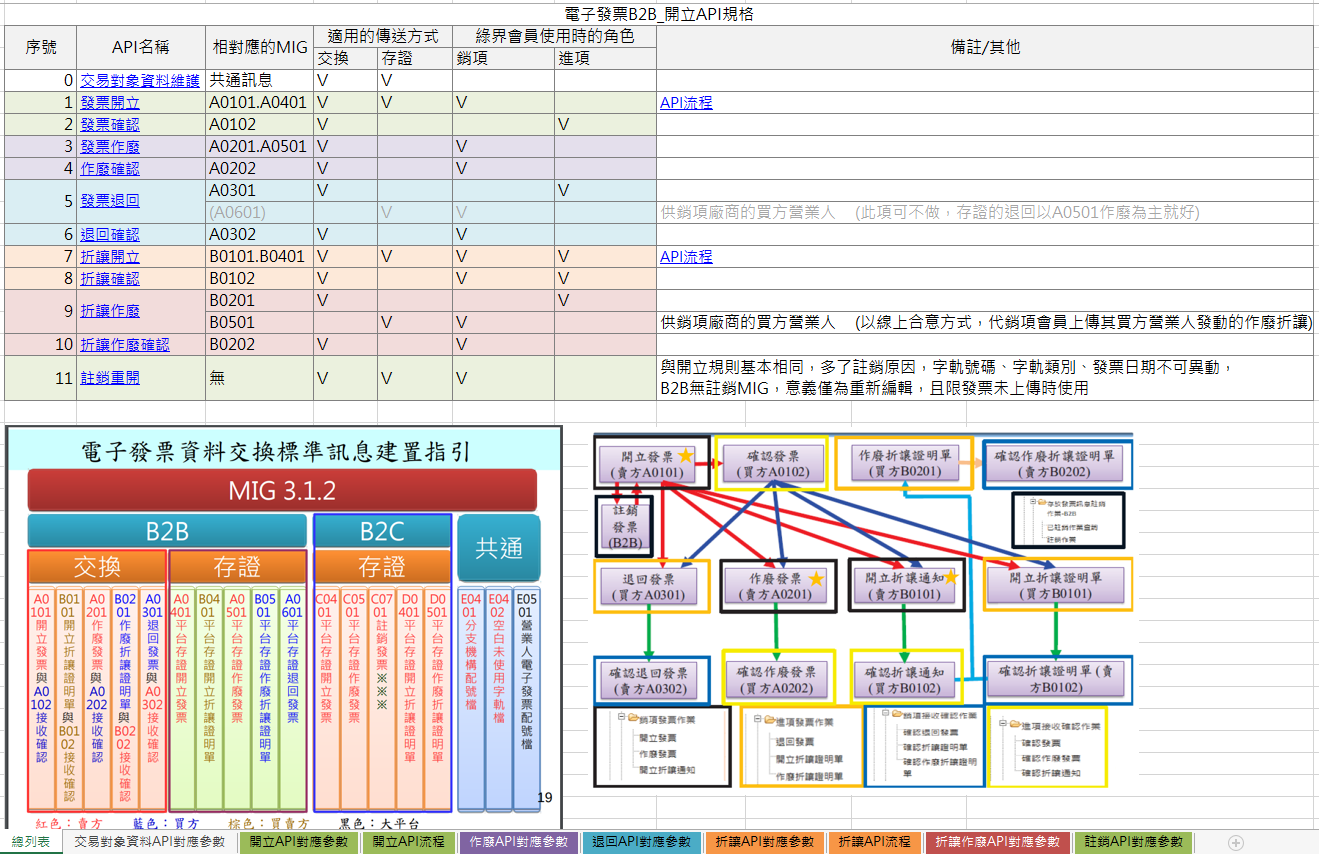
Task: Click the add new sheet plus icon
Action: click(x=1236, y=842)
